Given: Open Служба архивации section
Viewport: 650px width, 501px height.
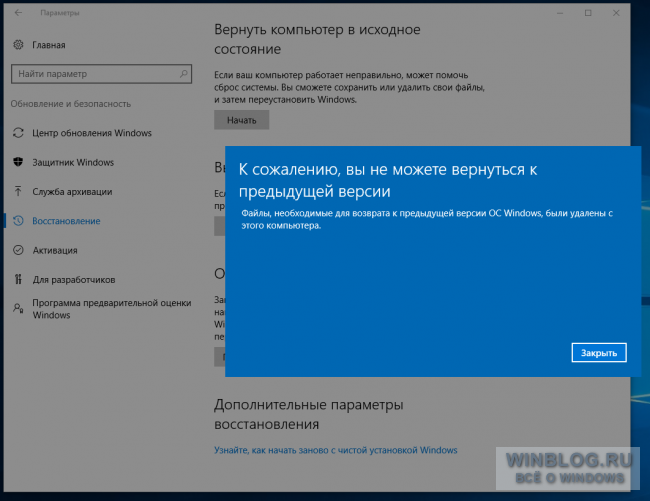Looking at the screenshot, I should pos(72,192).
